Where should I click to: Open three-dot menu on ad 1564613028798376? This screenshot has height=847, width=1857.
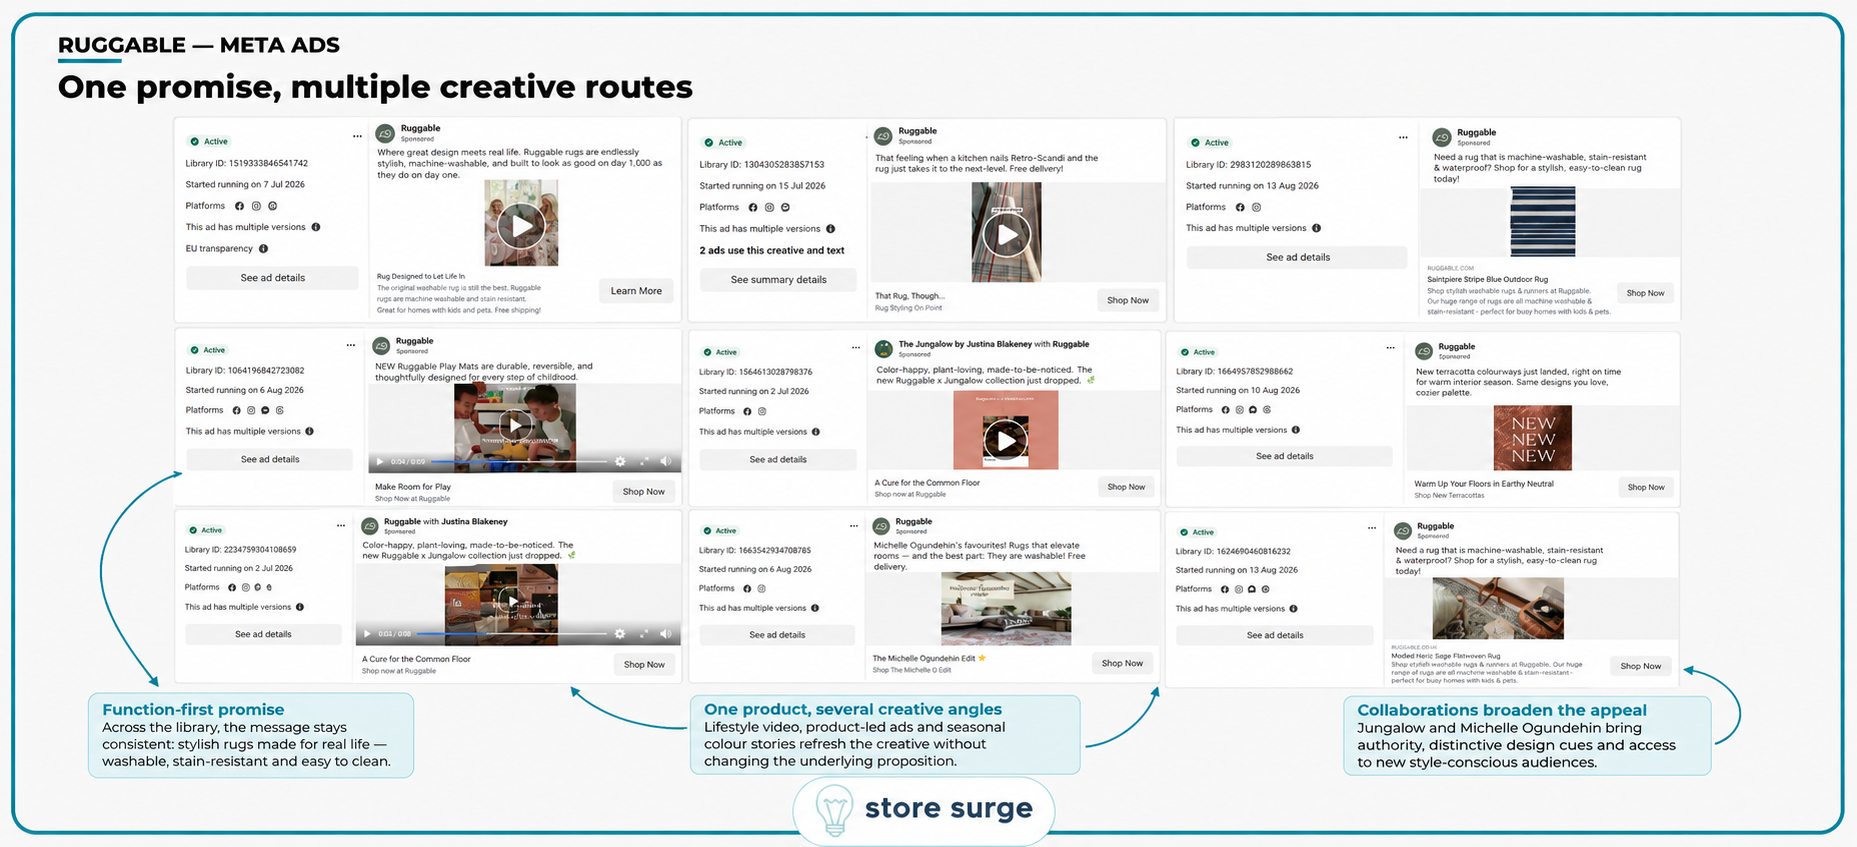[856, 348]
